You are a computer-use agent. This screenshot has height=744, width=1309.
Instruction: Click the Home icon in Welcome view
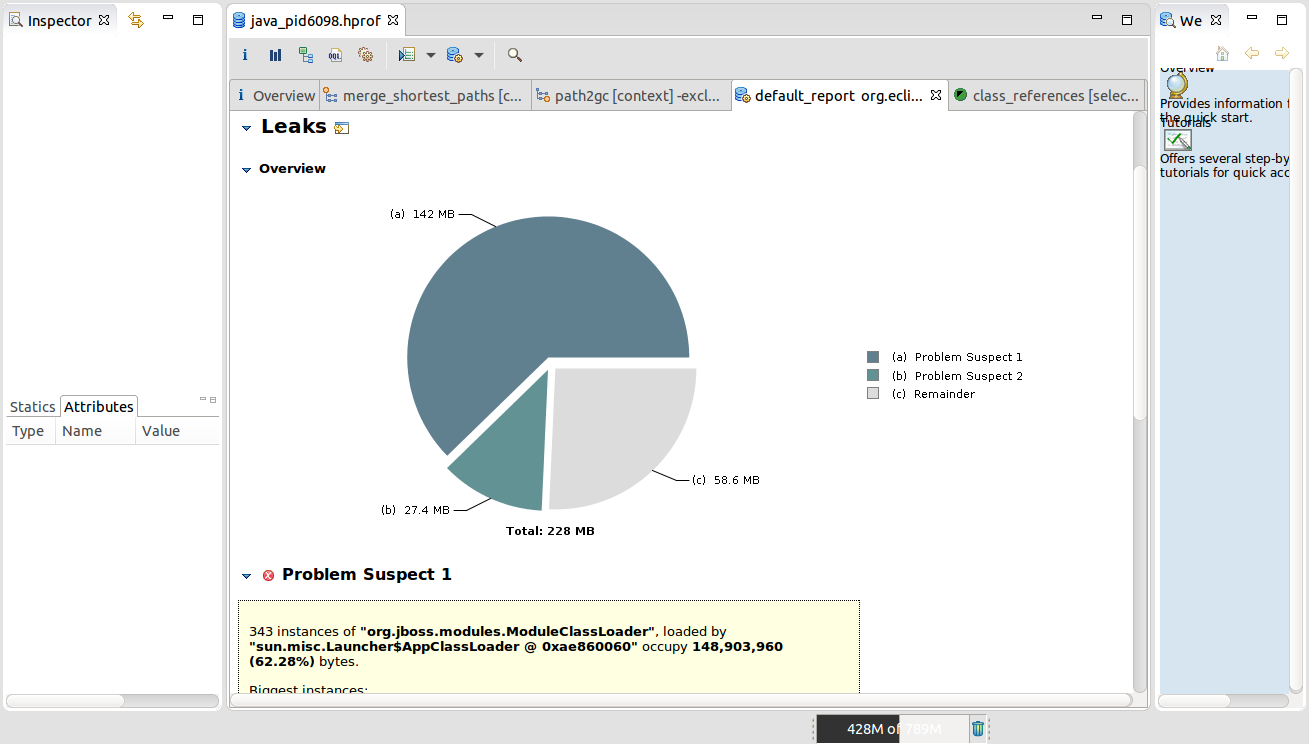click(1222, 53)
